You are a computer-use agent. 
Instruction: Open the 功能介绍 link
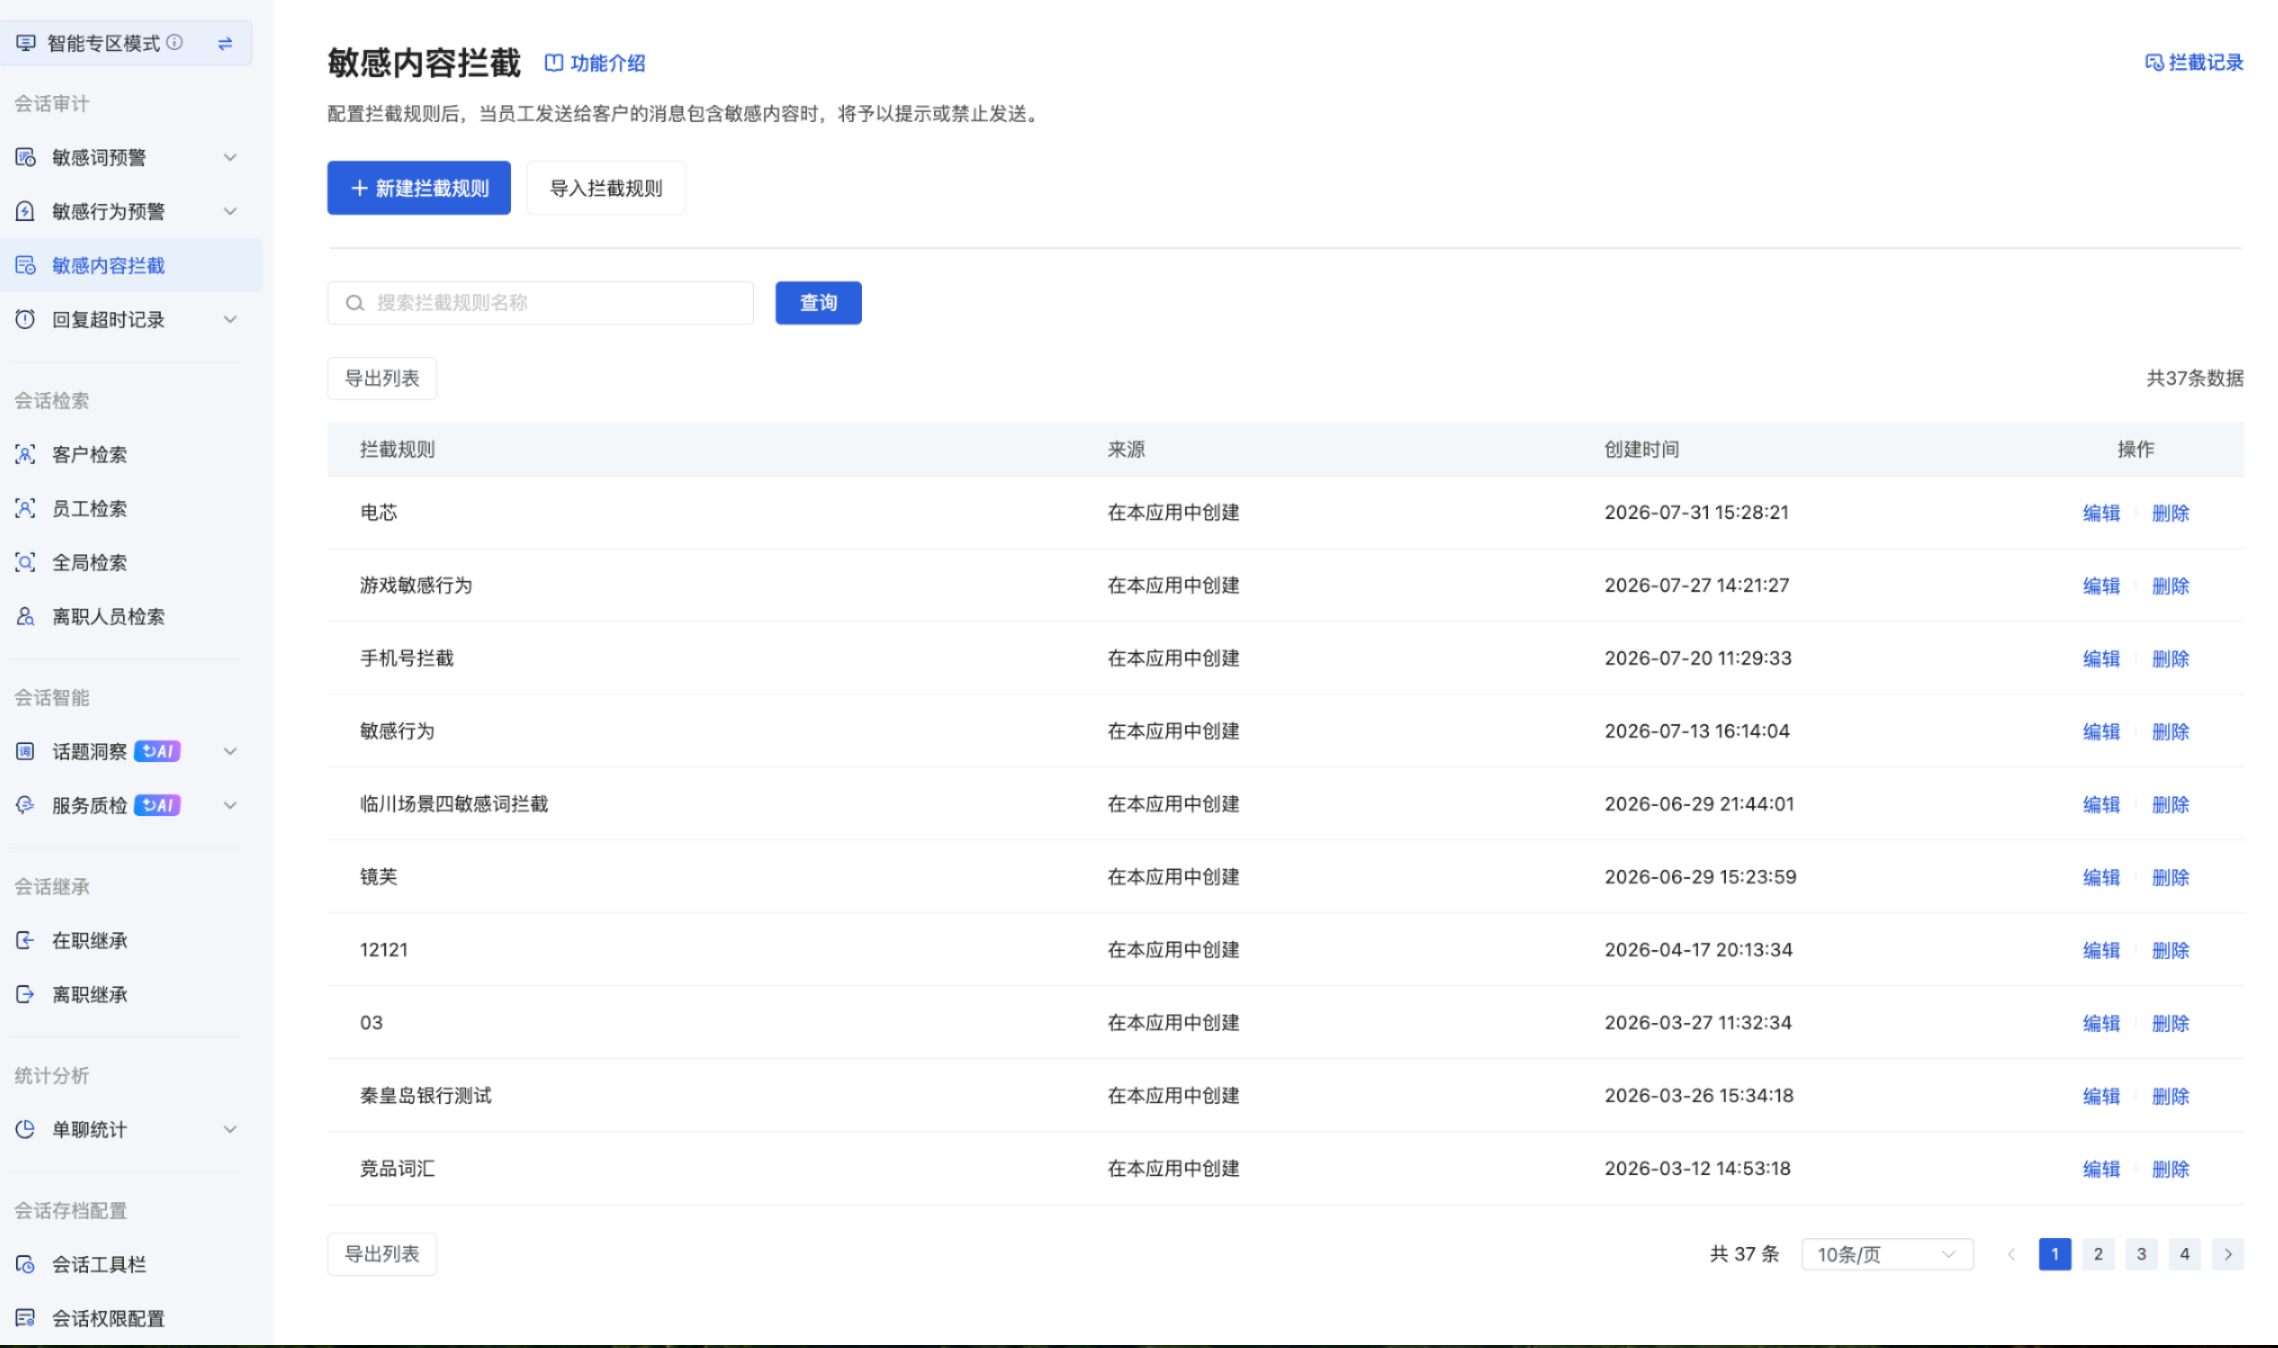tap(595, 63)
